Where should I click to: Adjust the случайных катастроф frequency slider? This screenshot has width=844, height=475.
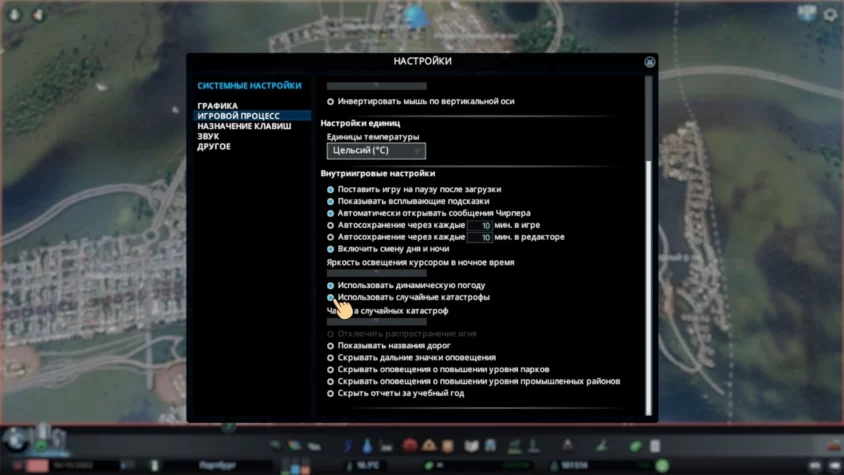376,322
